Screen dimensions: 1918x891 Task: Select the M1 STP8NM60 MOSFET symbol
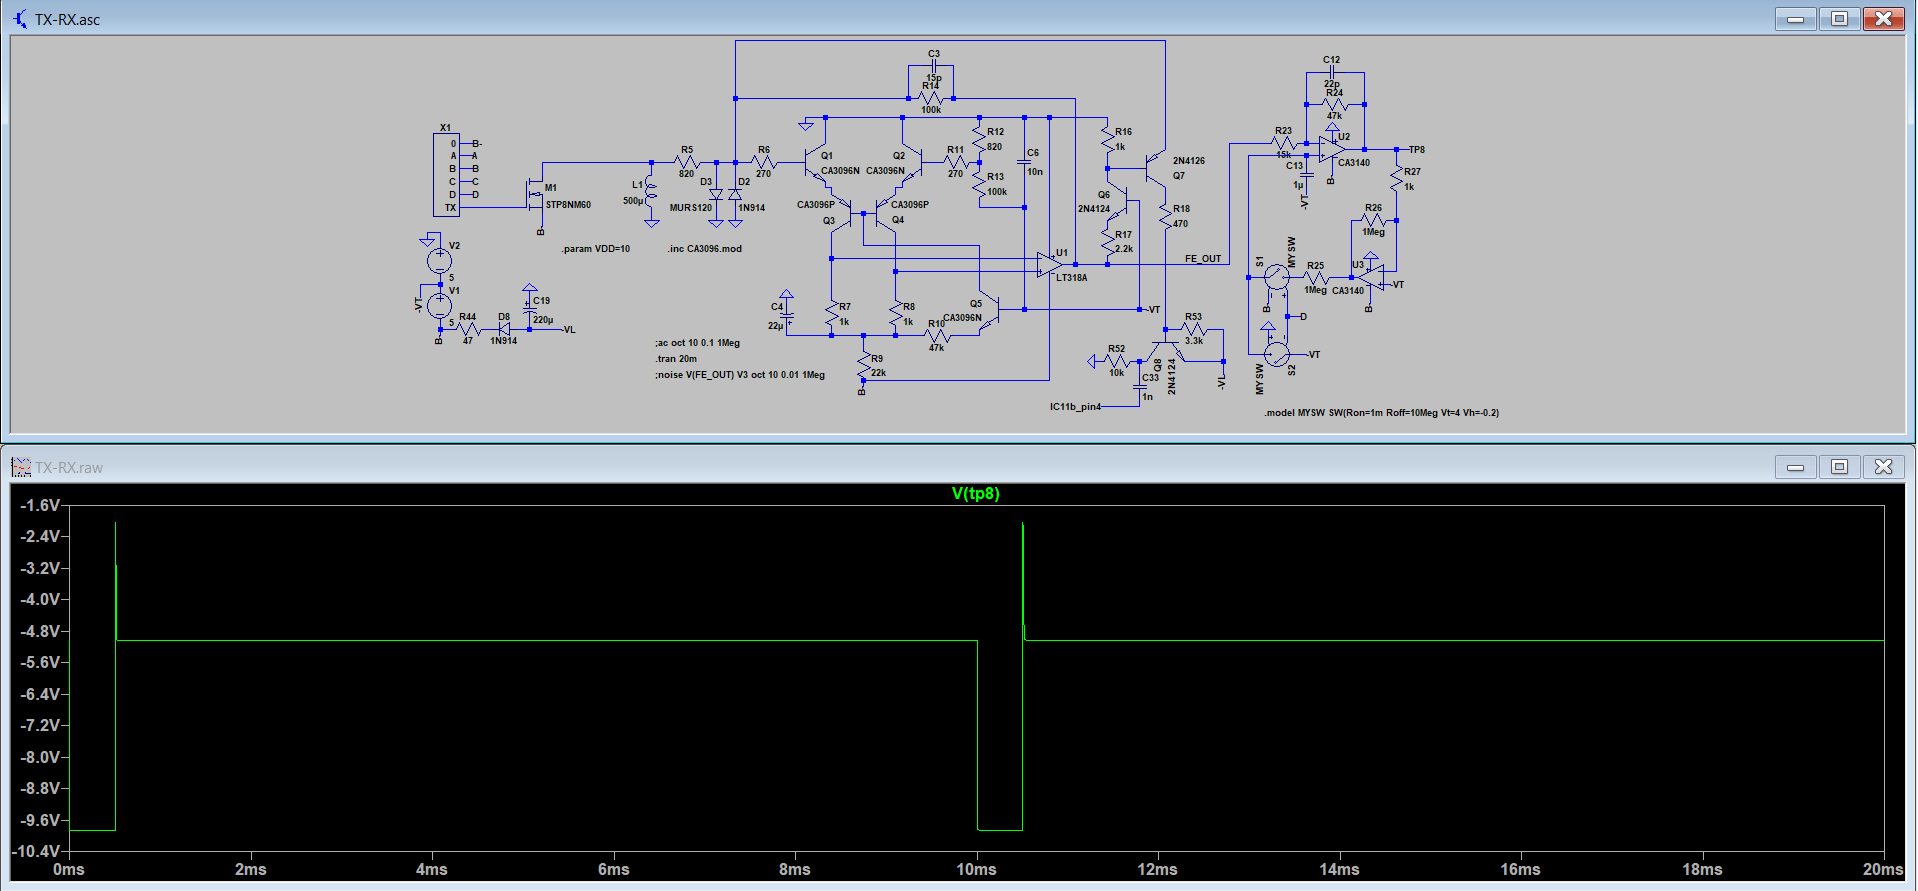536,195
